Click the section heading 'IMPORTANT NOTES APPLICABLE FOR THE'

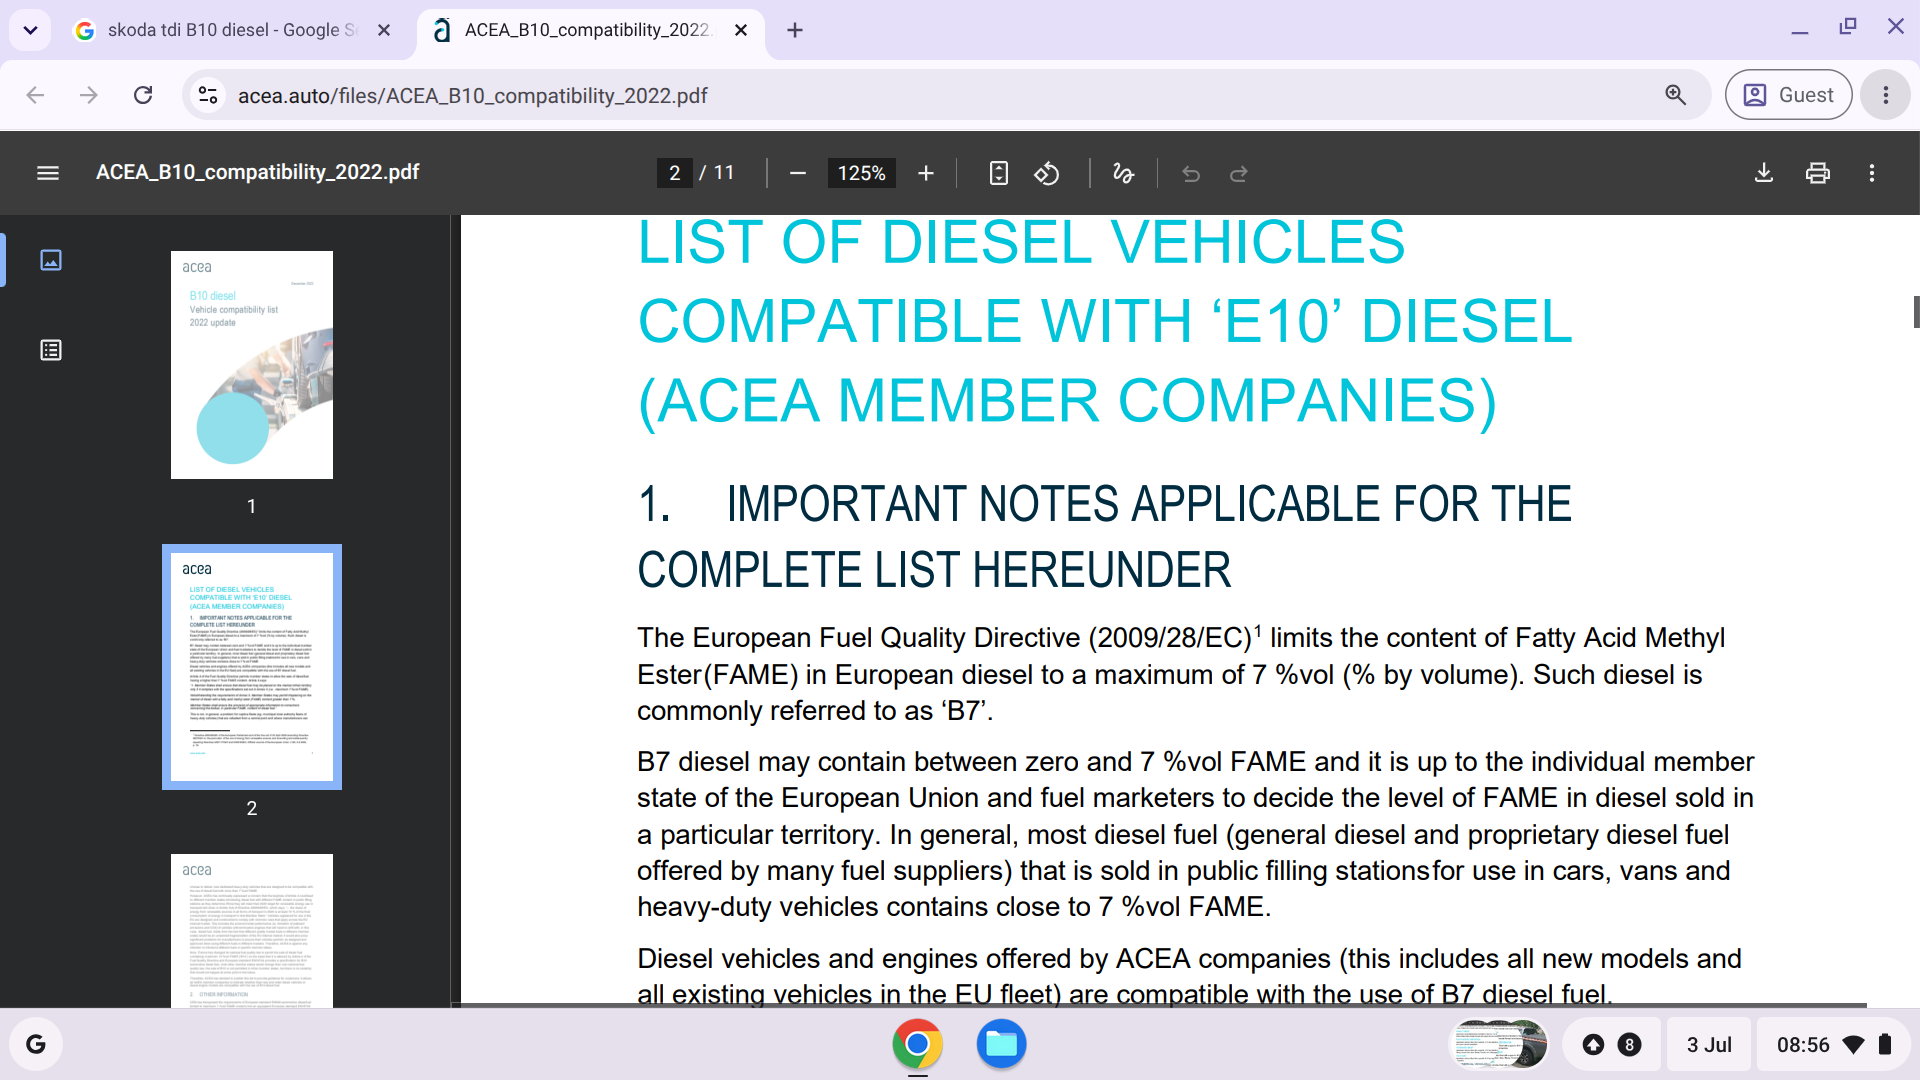(1149, 504)
